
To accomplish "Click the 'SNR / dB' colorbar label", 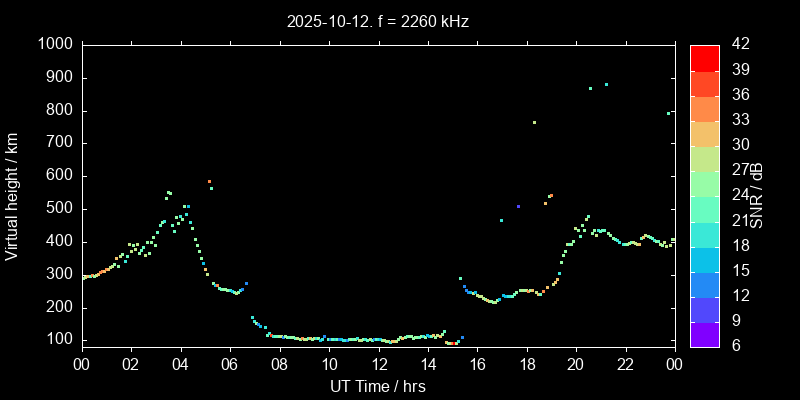I will coord(757,195).
